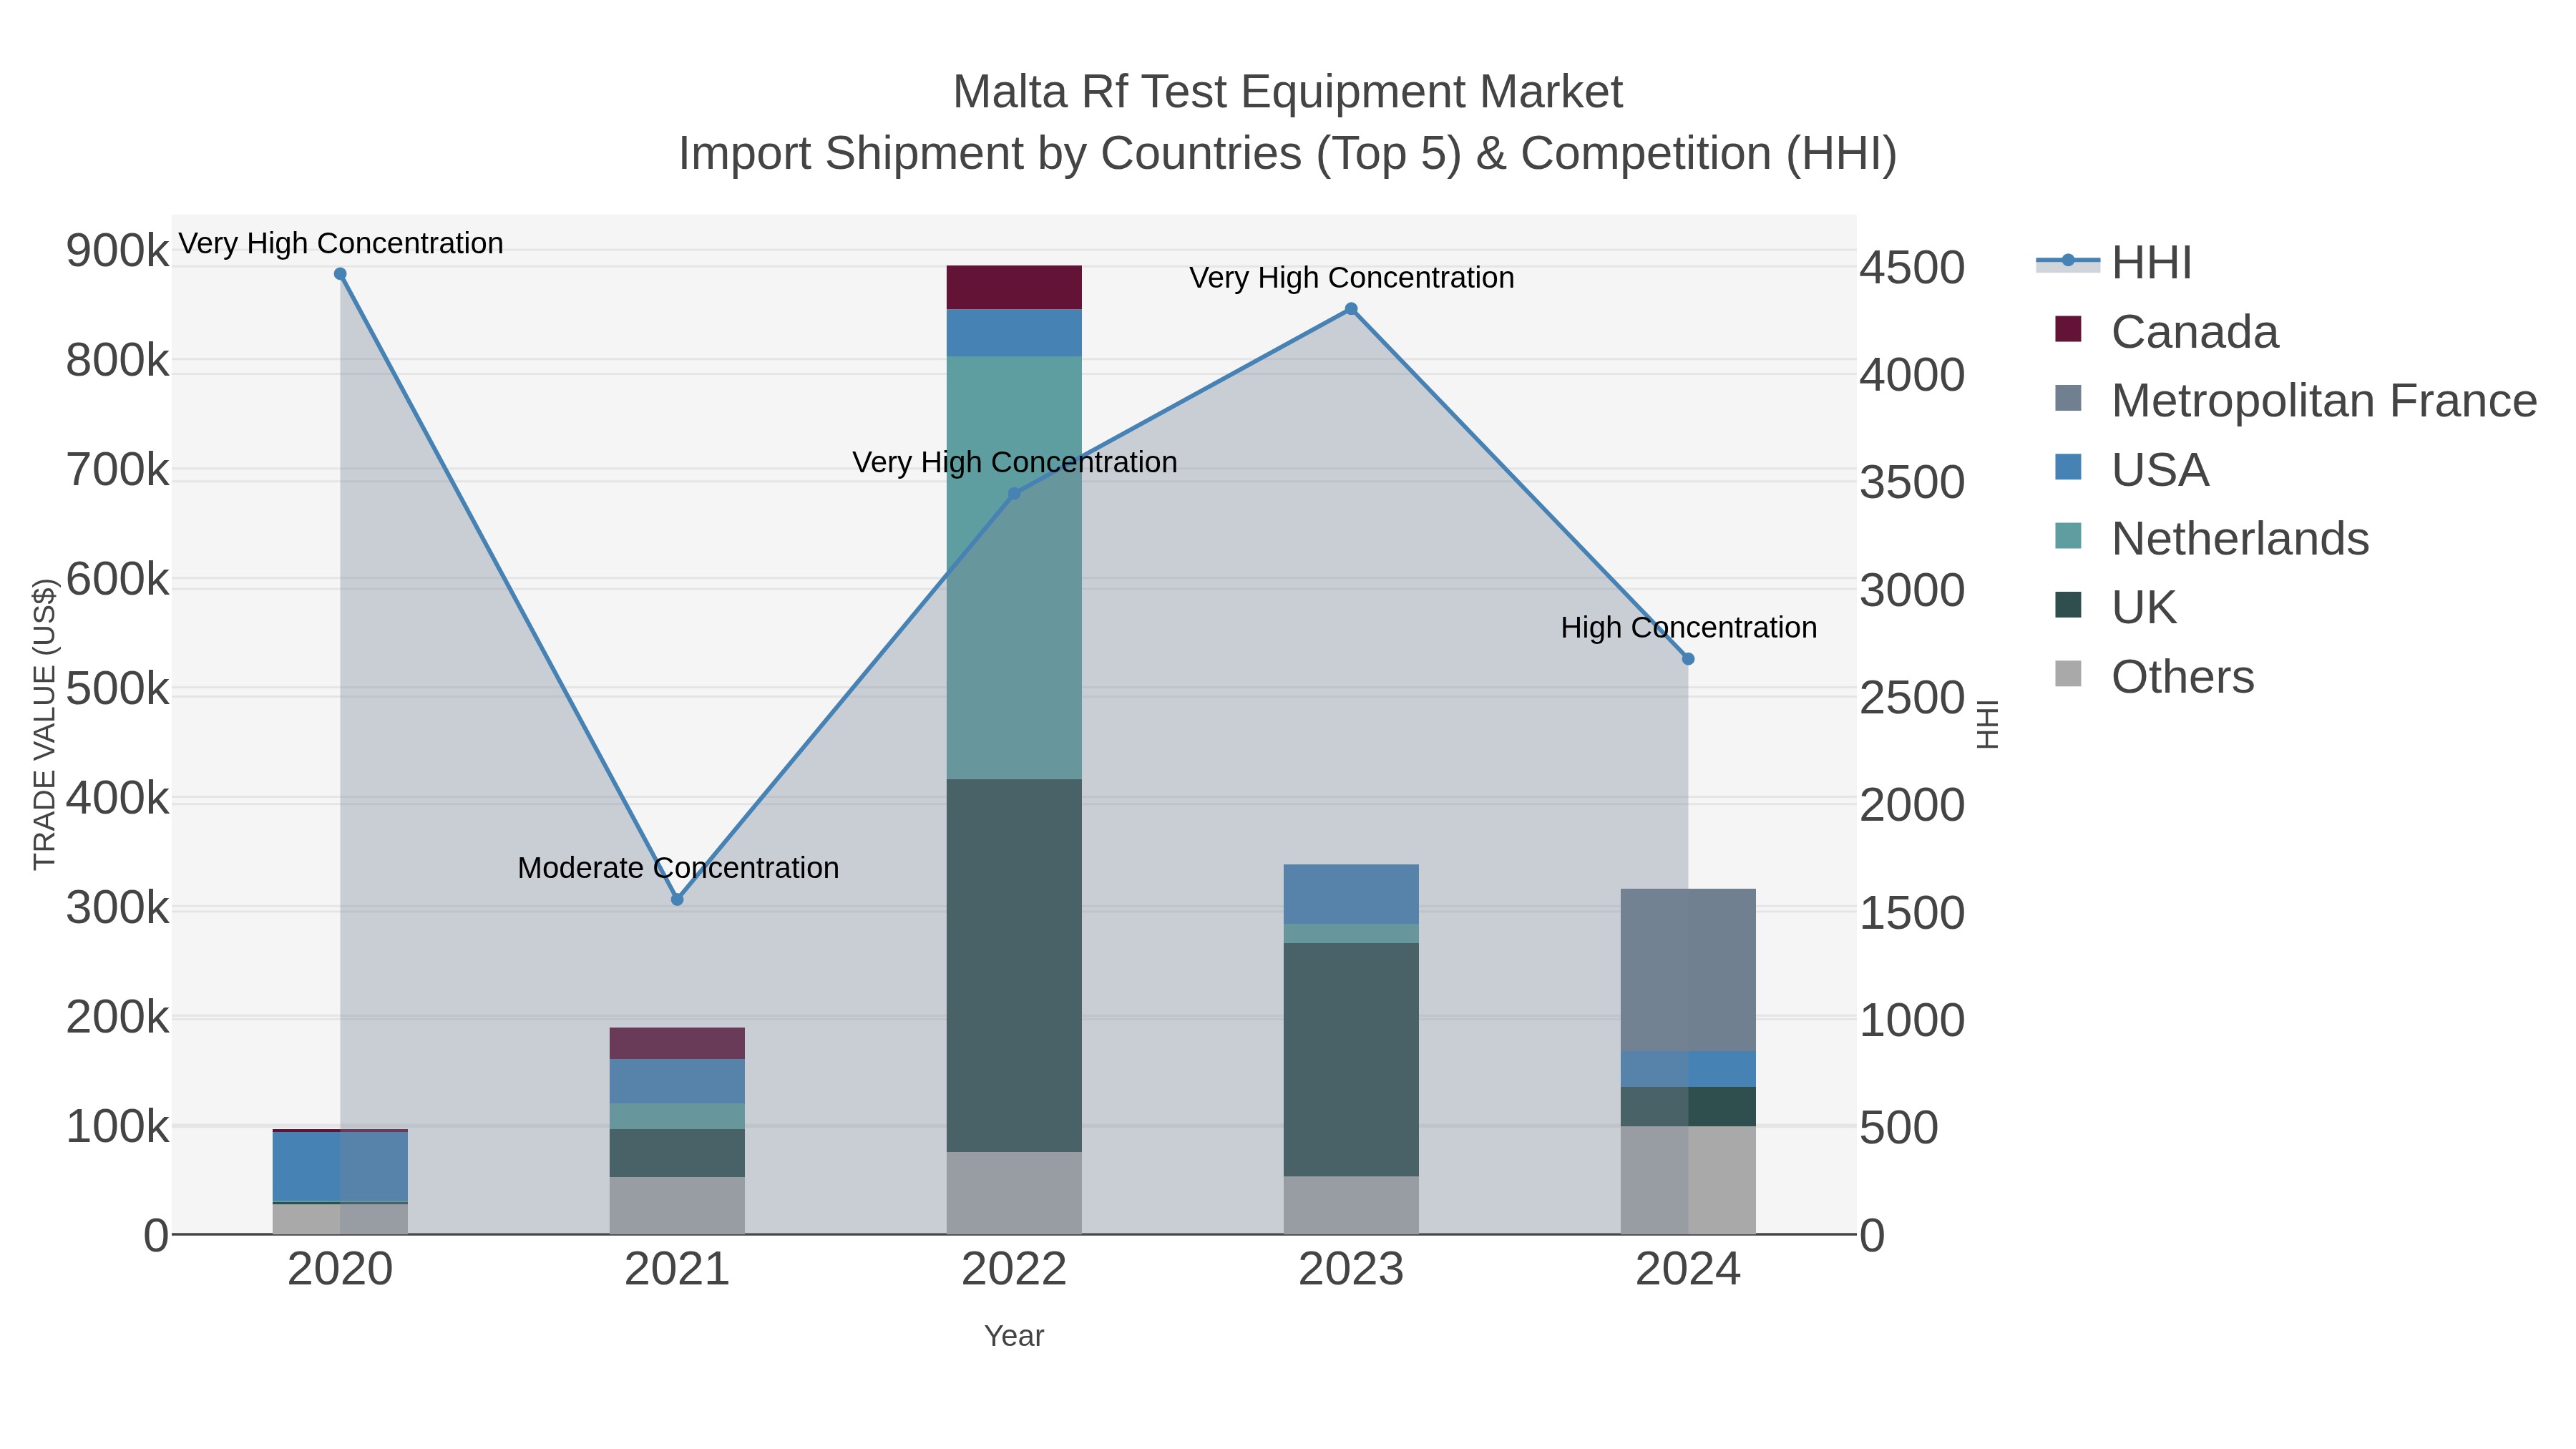Click the chart title 'Malta Rf Test Equipment Market'
Screen dimensions: 2576x1449
coord(1288,92)
